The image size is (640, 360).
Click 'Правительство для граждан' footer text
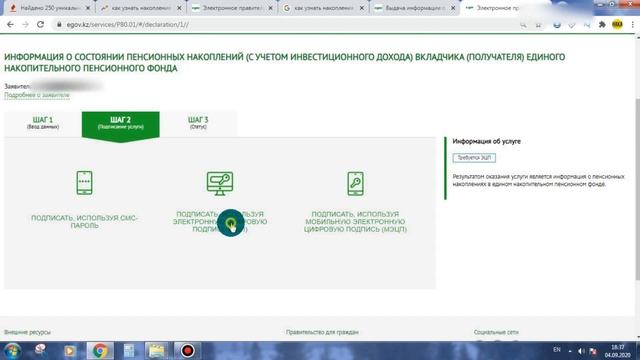point(322,332)
